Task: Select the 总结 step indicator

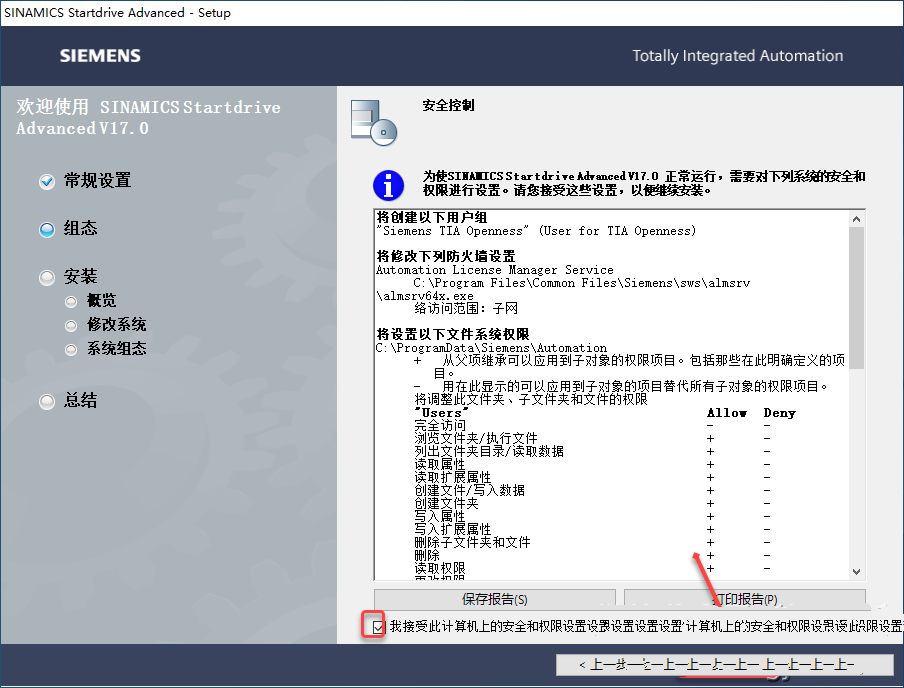Action: 47,401
